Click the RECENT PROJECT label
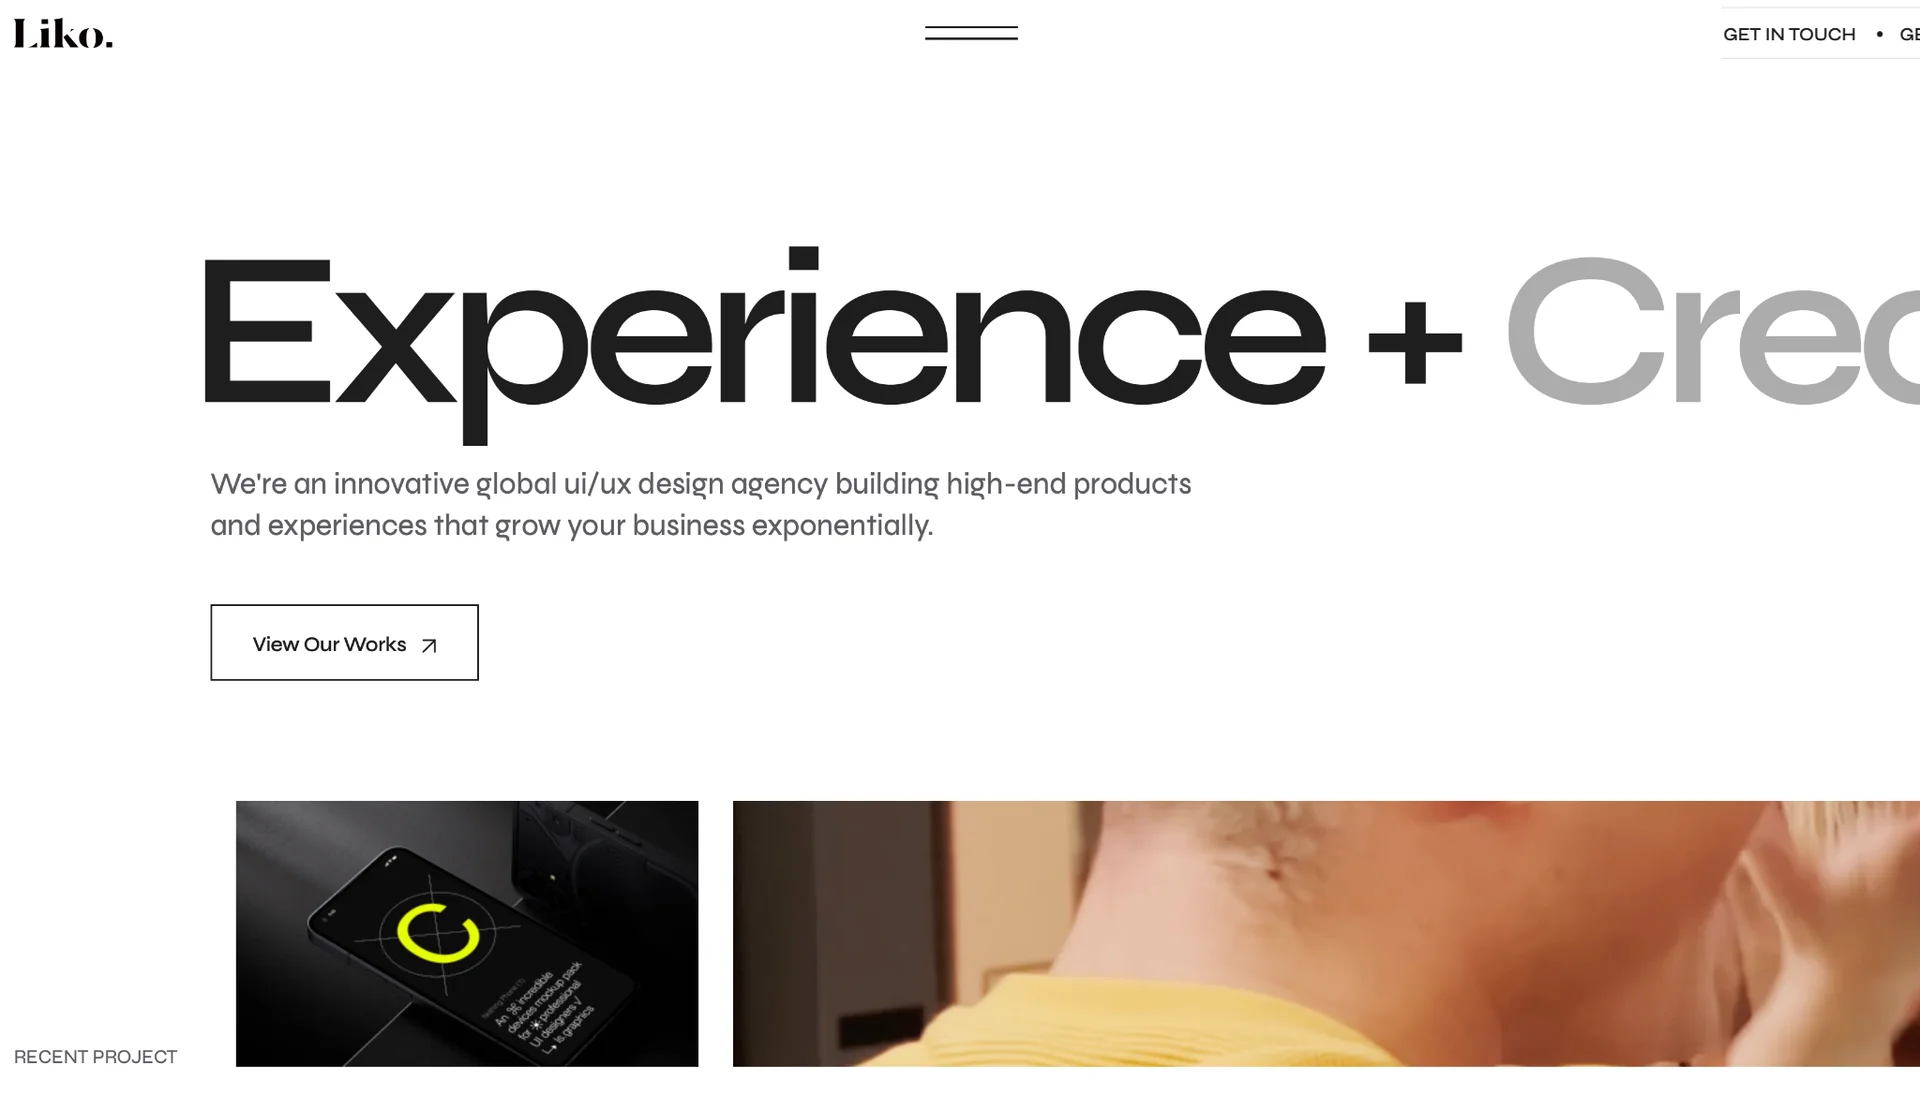Viewport: 1920px width, 1110px height. (95, 1057)
